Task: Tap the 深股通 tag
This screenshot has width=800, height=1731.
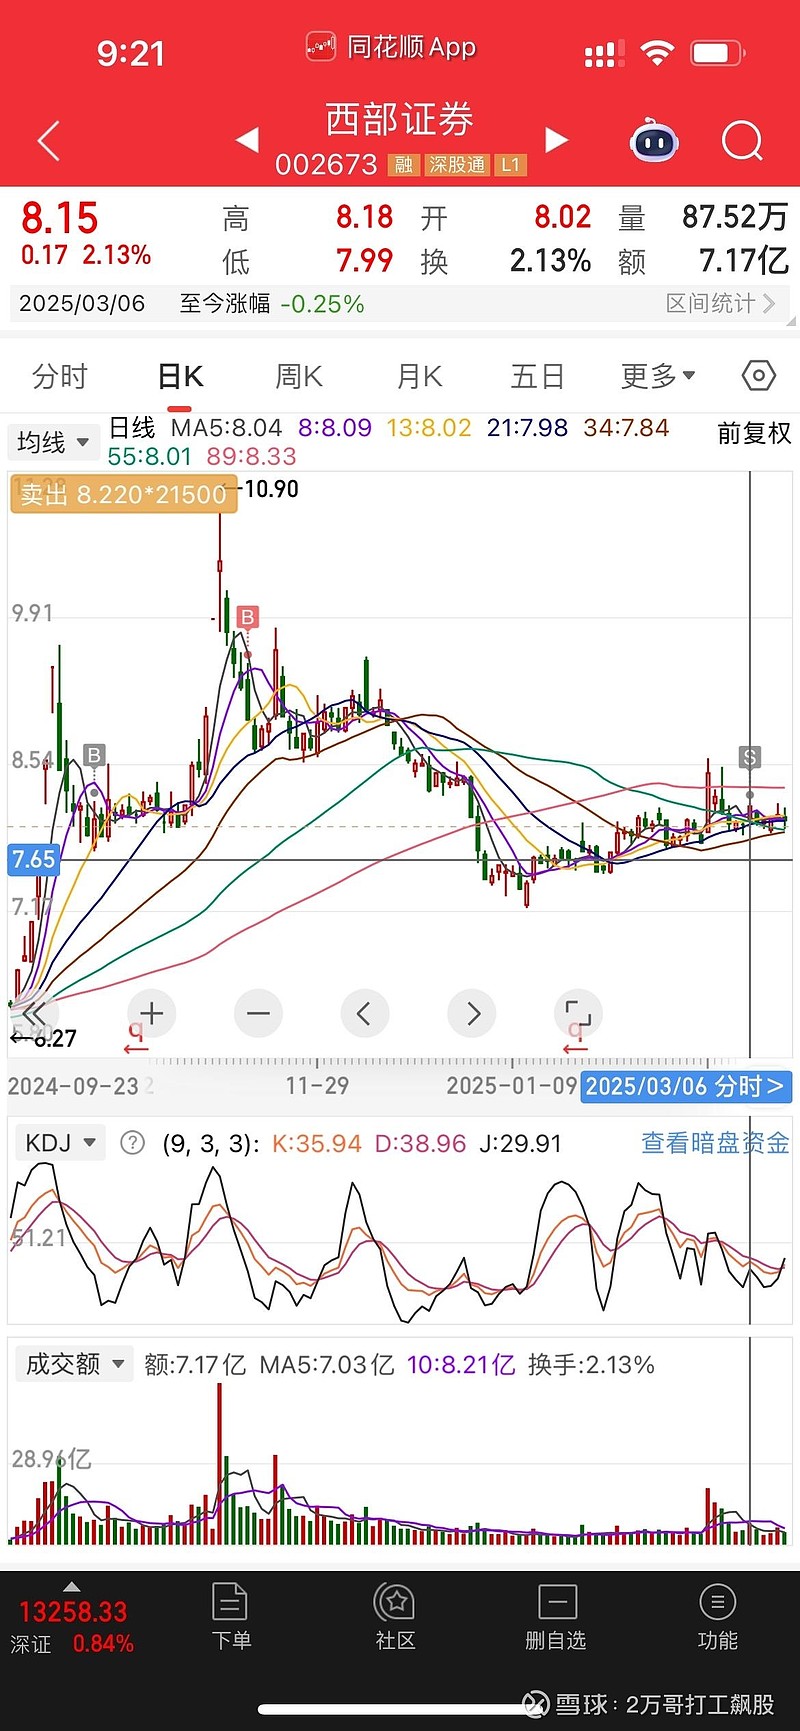Action: pyautogui.click(x=457, y=165)
